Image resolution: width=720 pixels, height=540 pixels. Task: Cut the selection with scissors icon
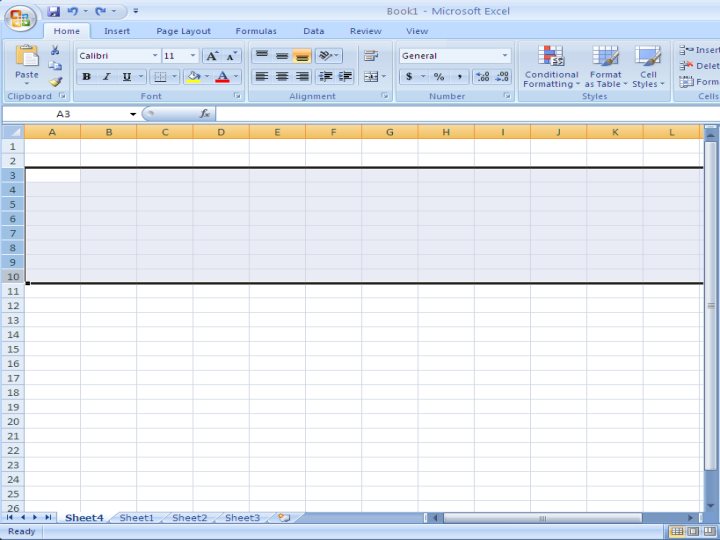55,50
